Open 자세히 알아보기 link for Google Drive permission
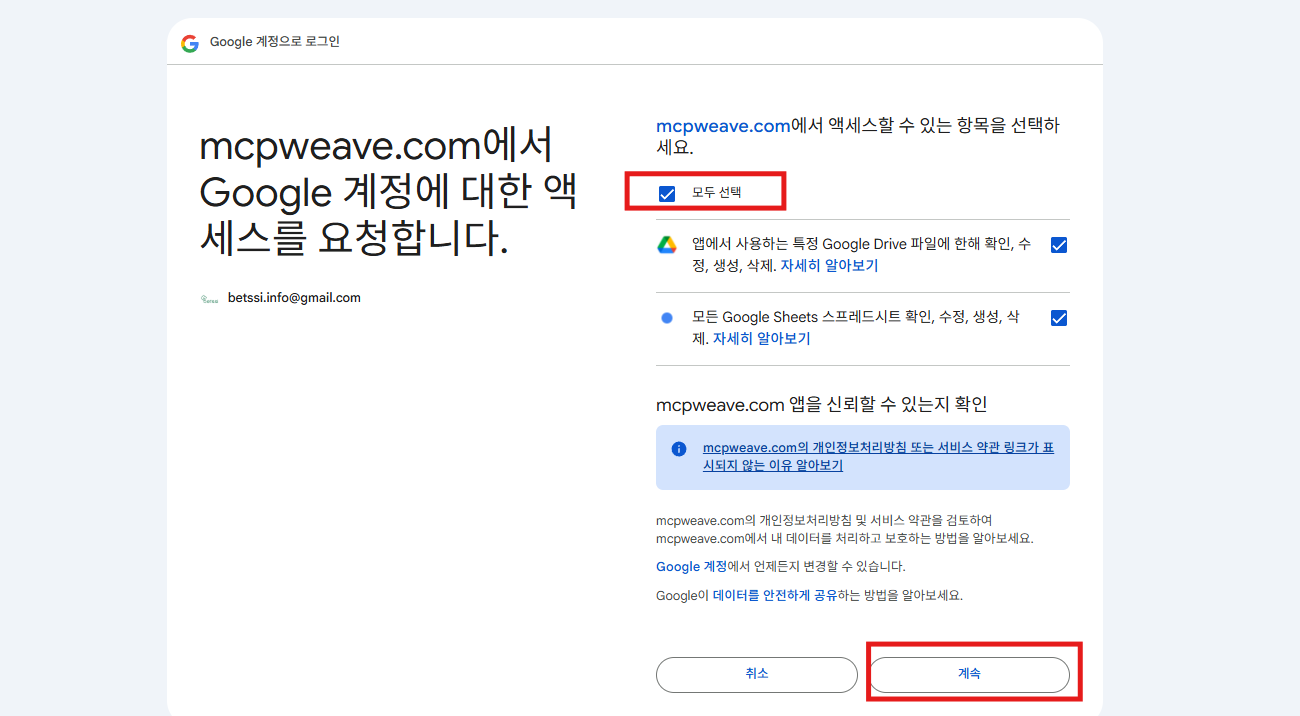Screen dimensions: 1300x716 pyautogui.click(x=829, y=266)
